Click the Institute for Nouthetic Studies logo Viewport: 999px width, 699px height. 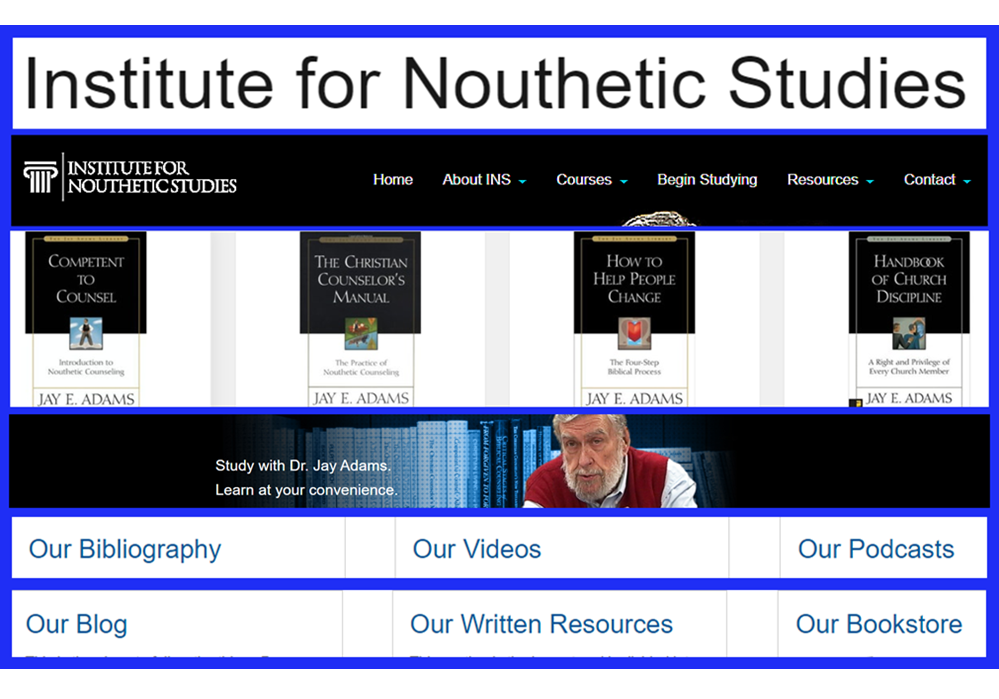click(130, 177)
